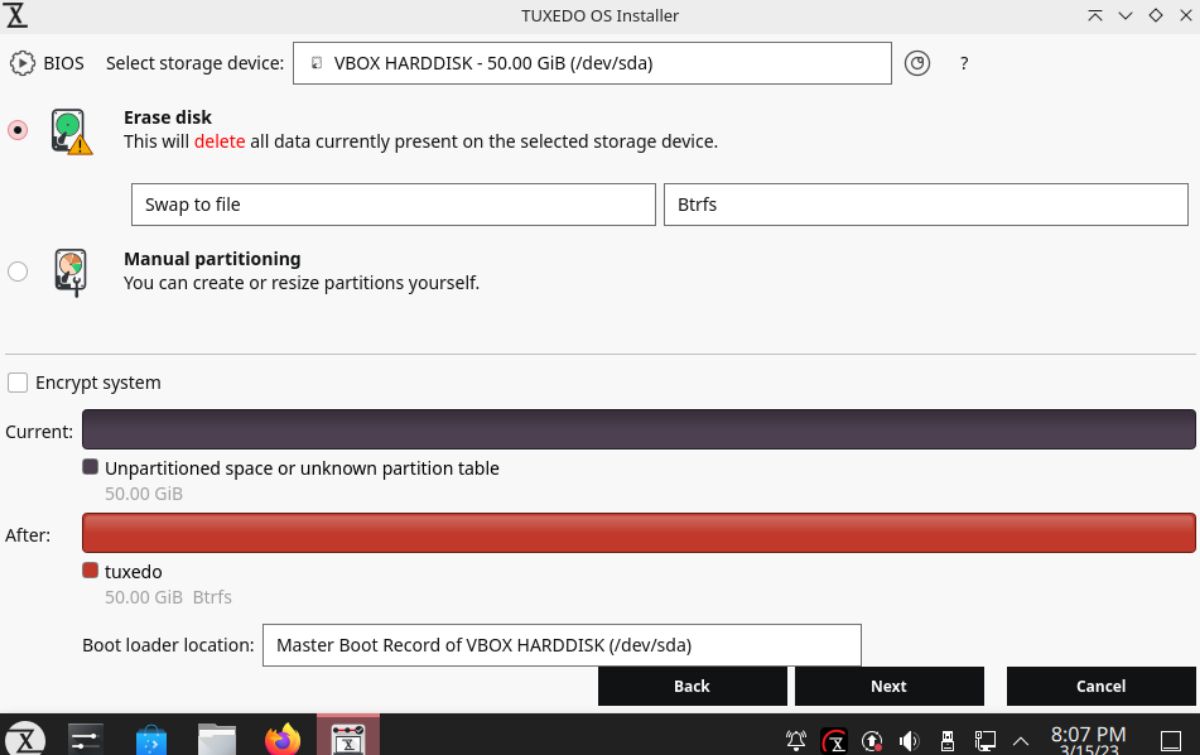Open the Erase disk drive icon with warning

pyautogui.click(x=71, y=129)
